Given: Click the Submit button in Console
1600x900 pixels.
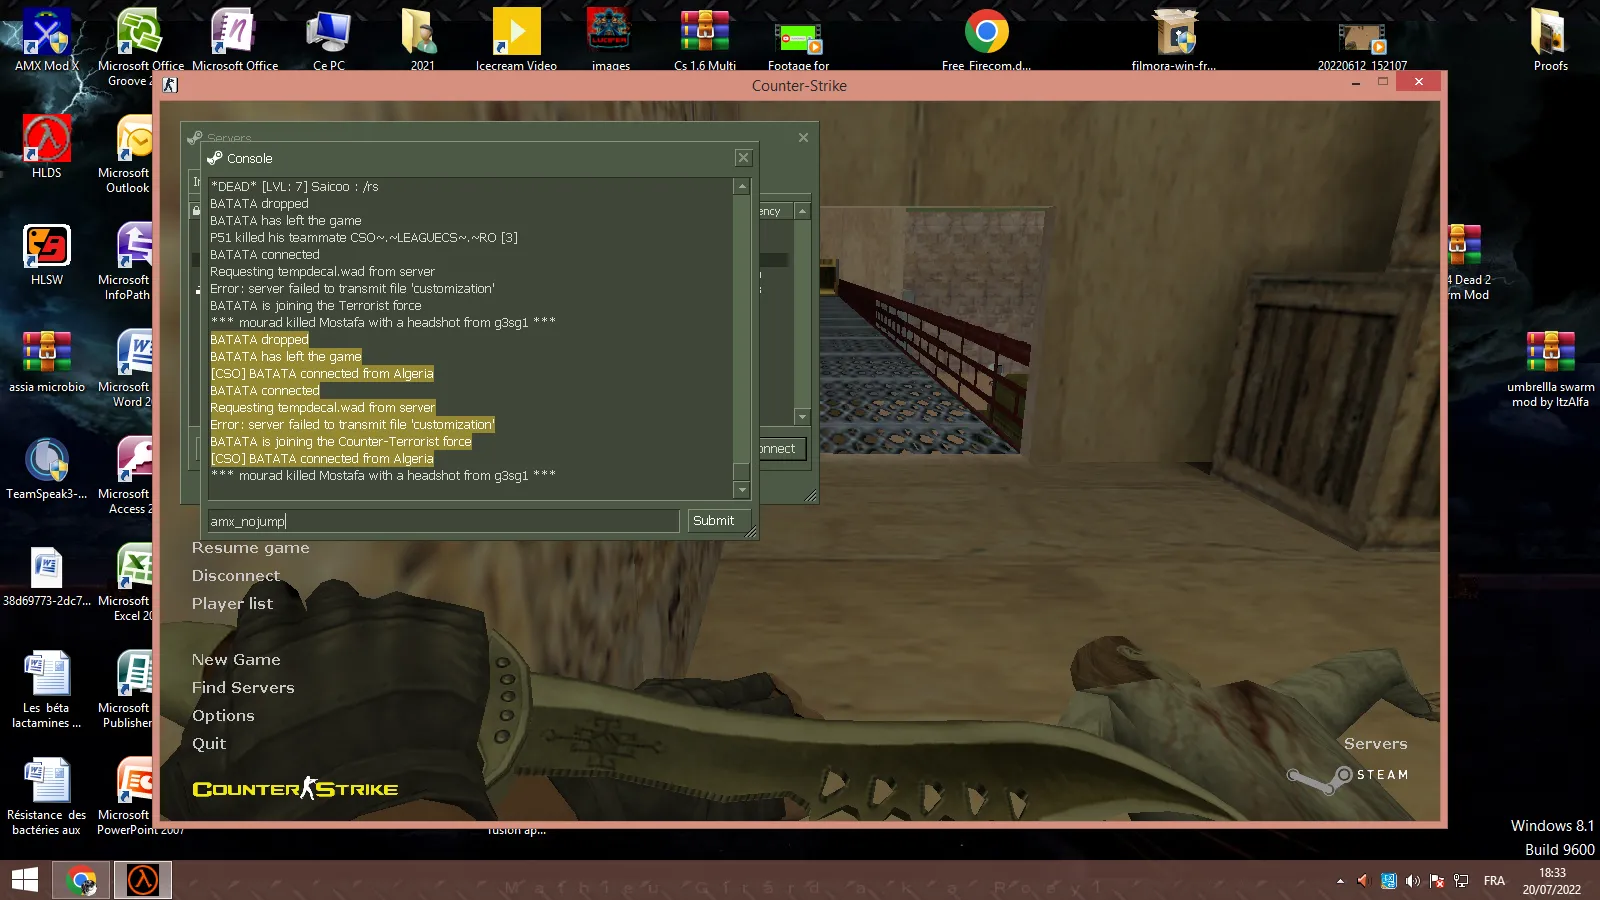Looking at the screenshot, I should pos(713,521).
